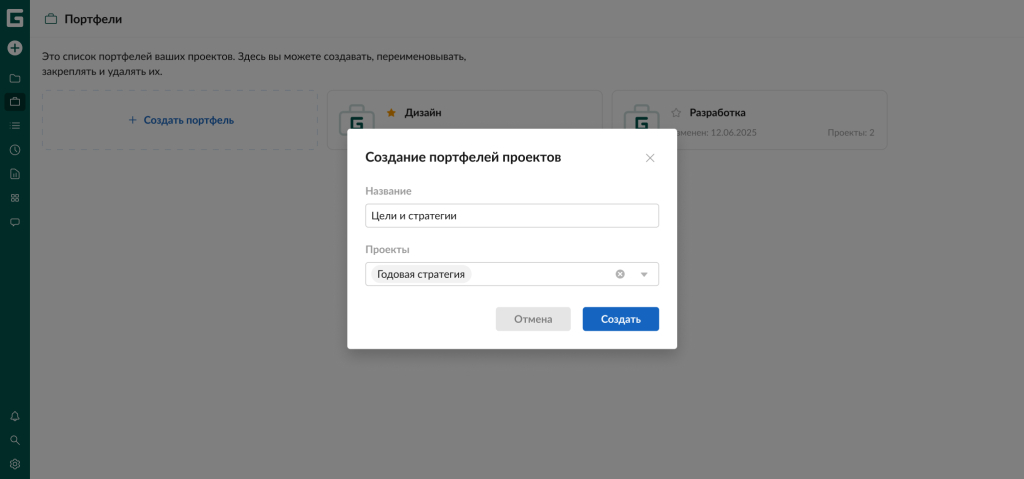Image resolution: width=1024 pixels, height=479 pixels.
Task: Click the Портфели page title
Action: [93, 20]
